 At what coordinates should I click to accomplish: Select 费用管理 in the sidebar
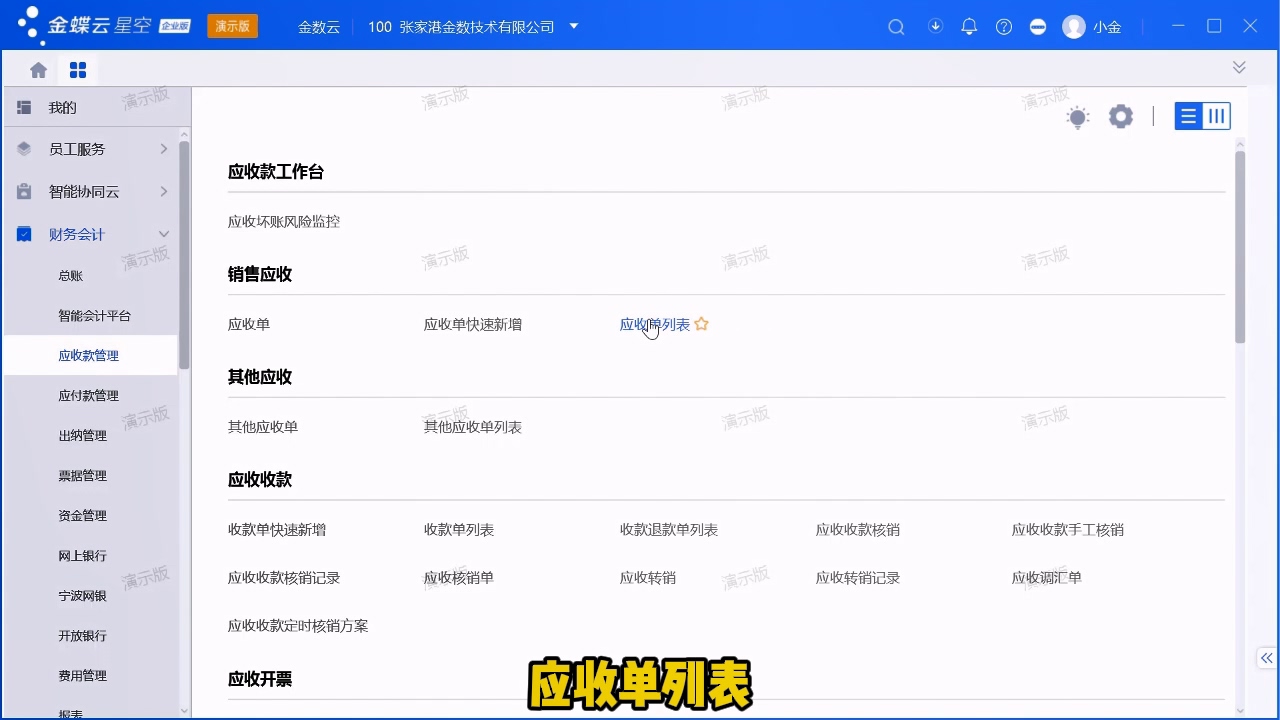82,676
